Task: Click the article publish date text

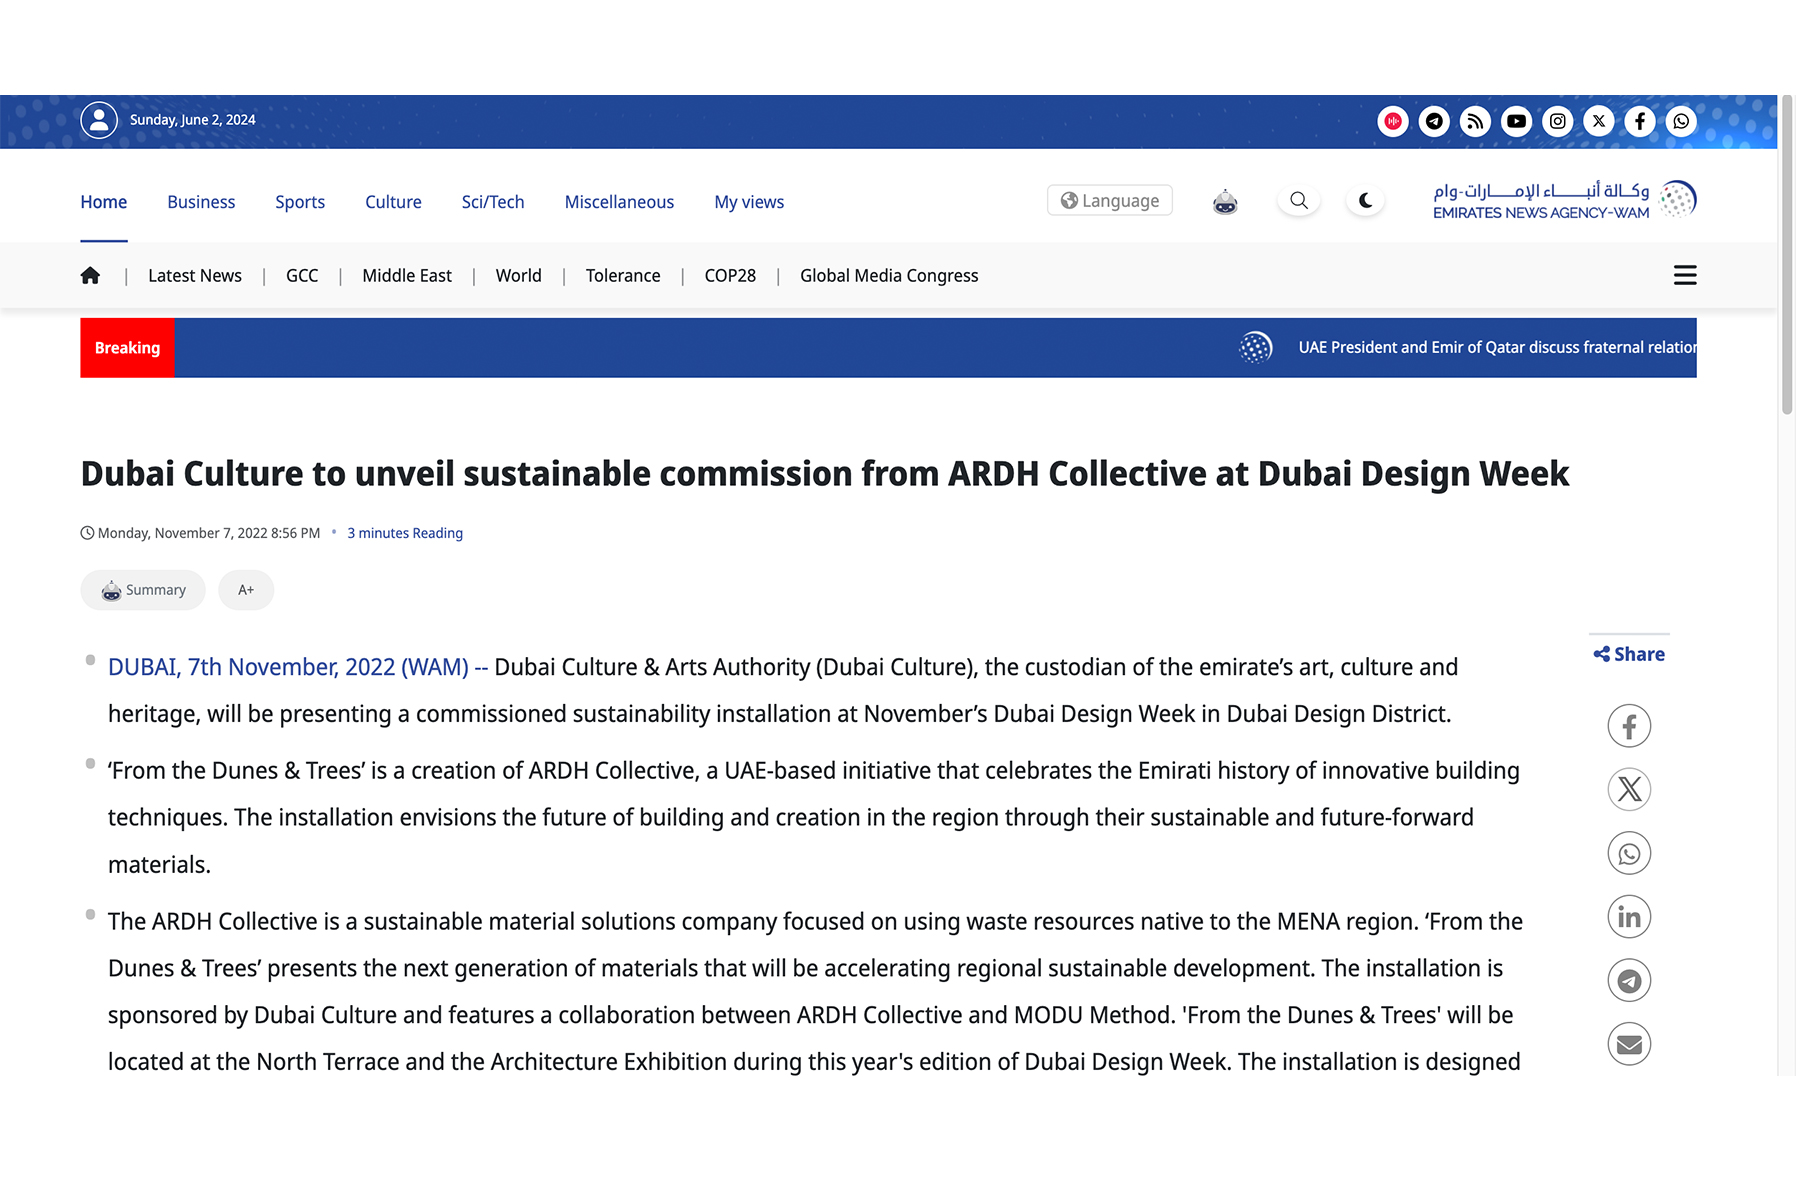Action: (209, 533)
